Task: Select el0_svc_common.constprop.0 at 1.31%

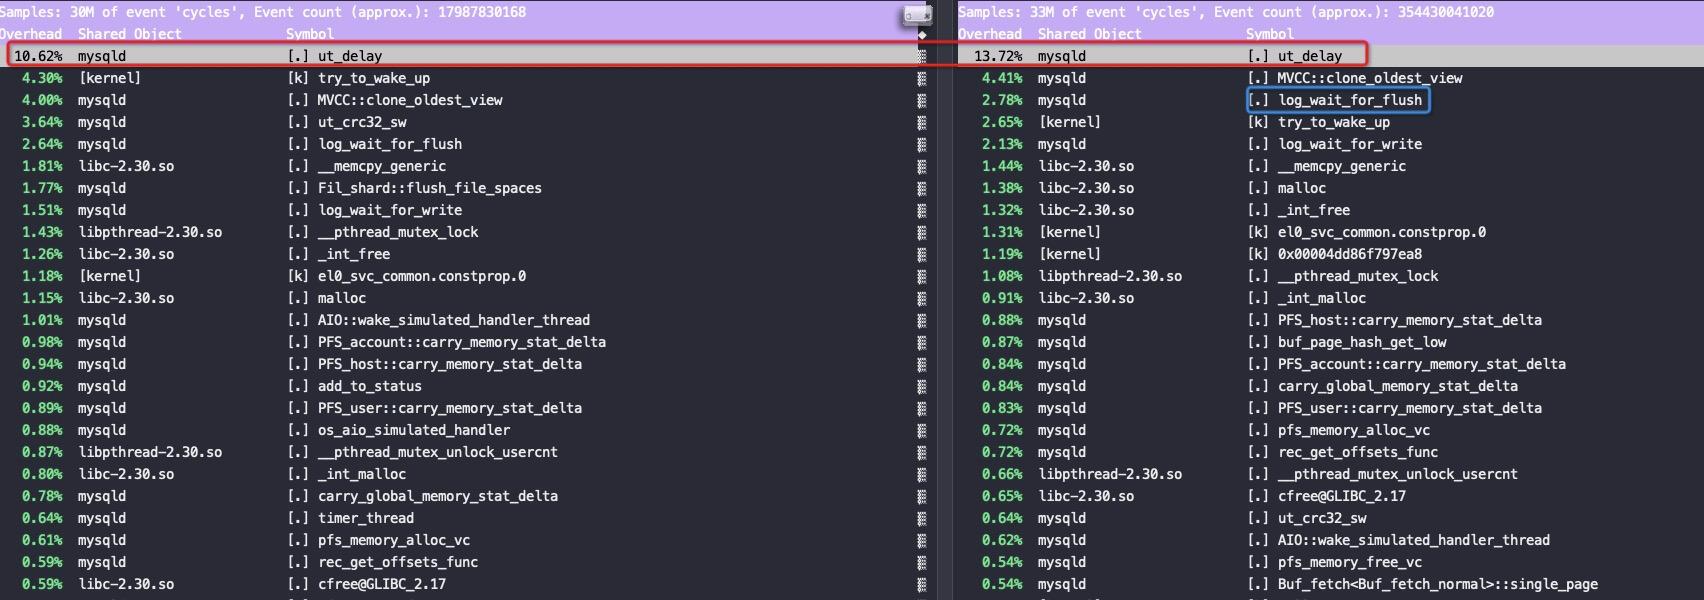Action: click(1382, 232)
